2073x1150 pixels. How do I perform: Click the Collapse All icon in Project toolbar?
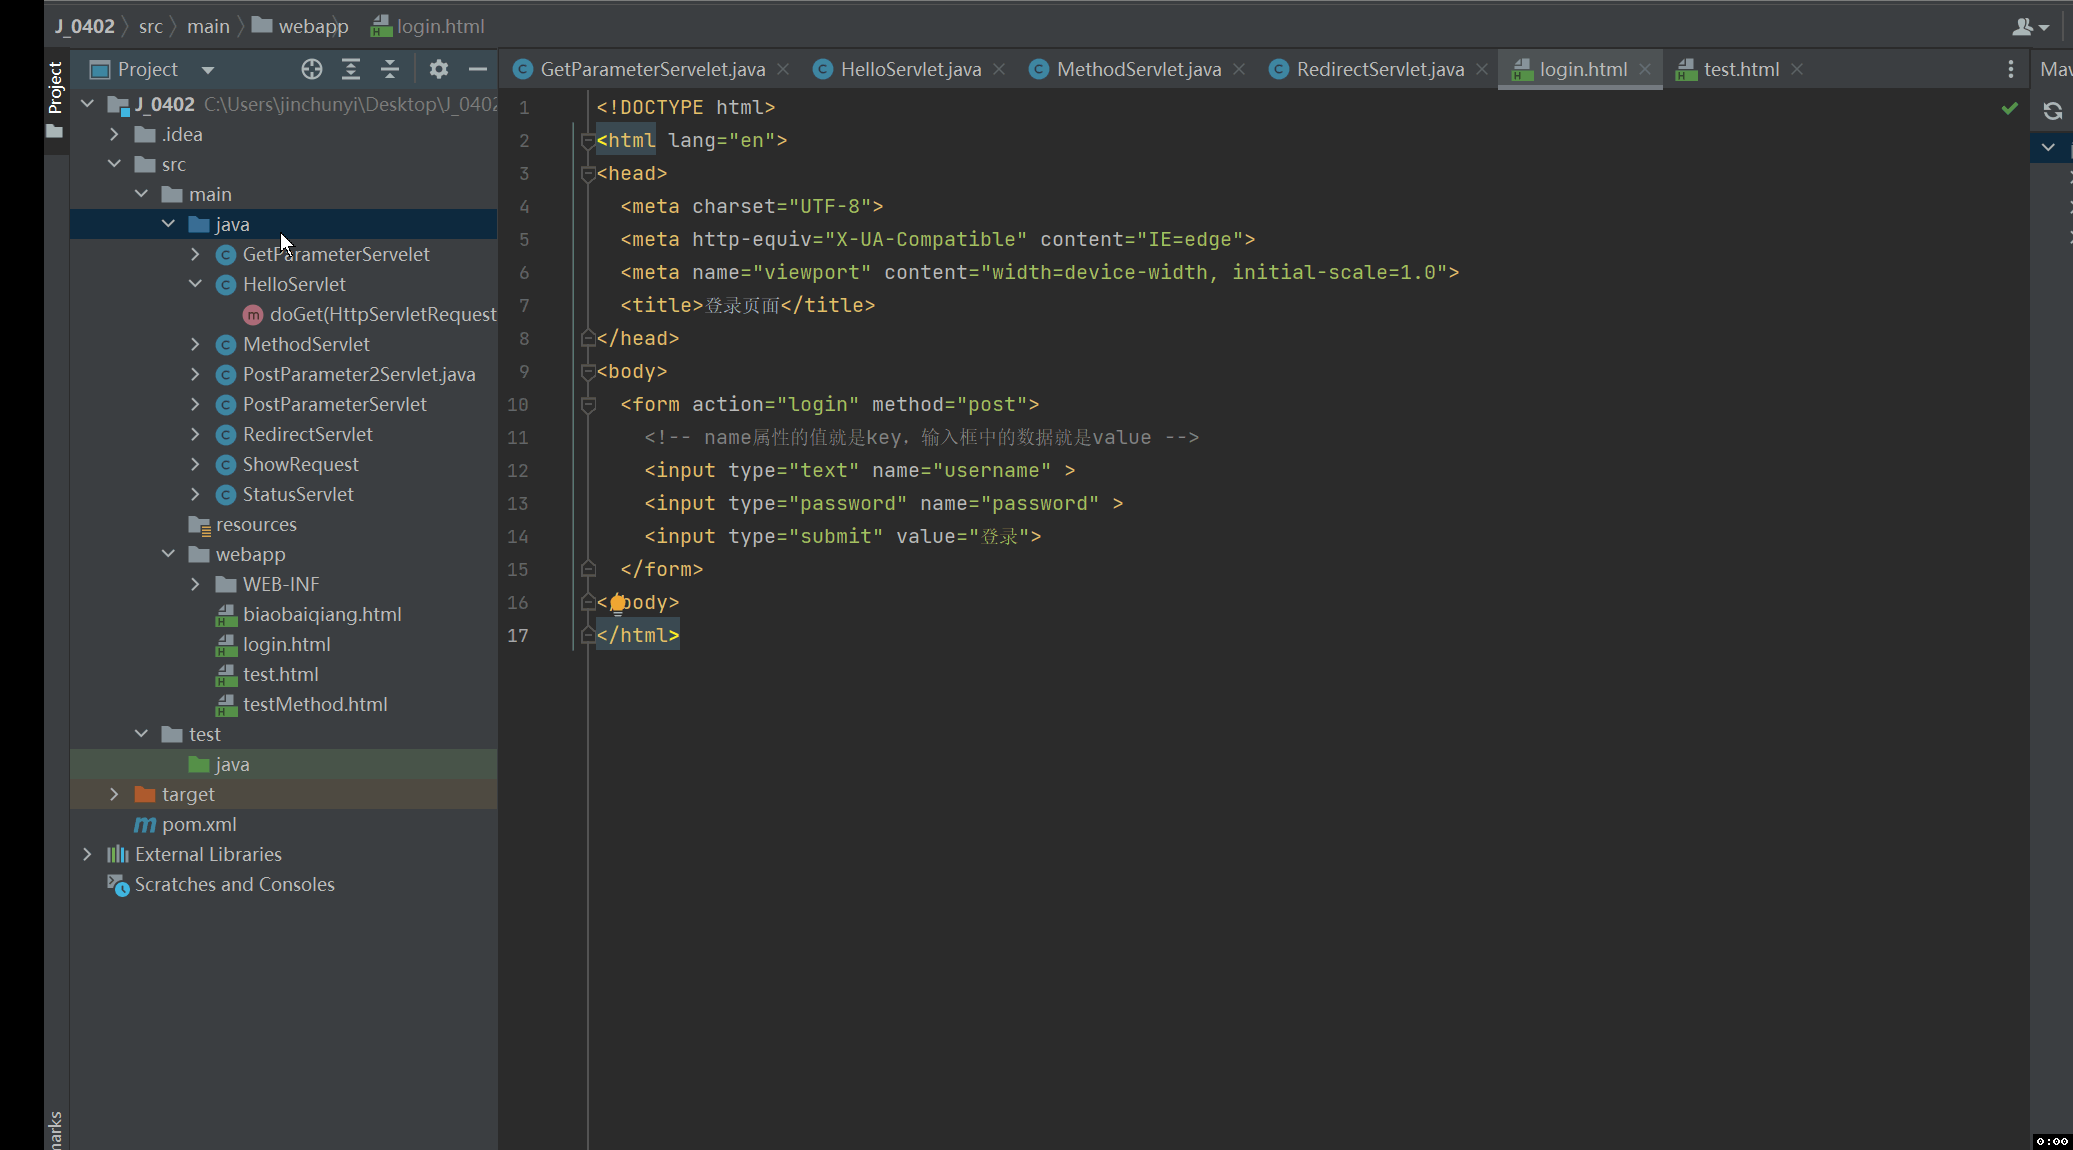390,69
